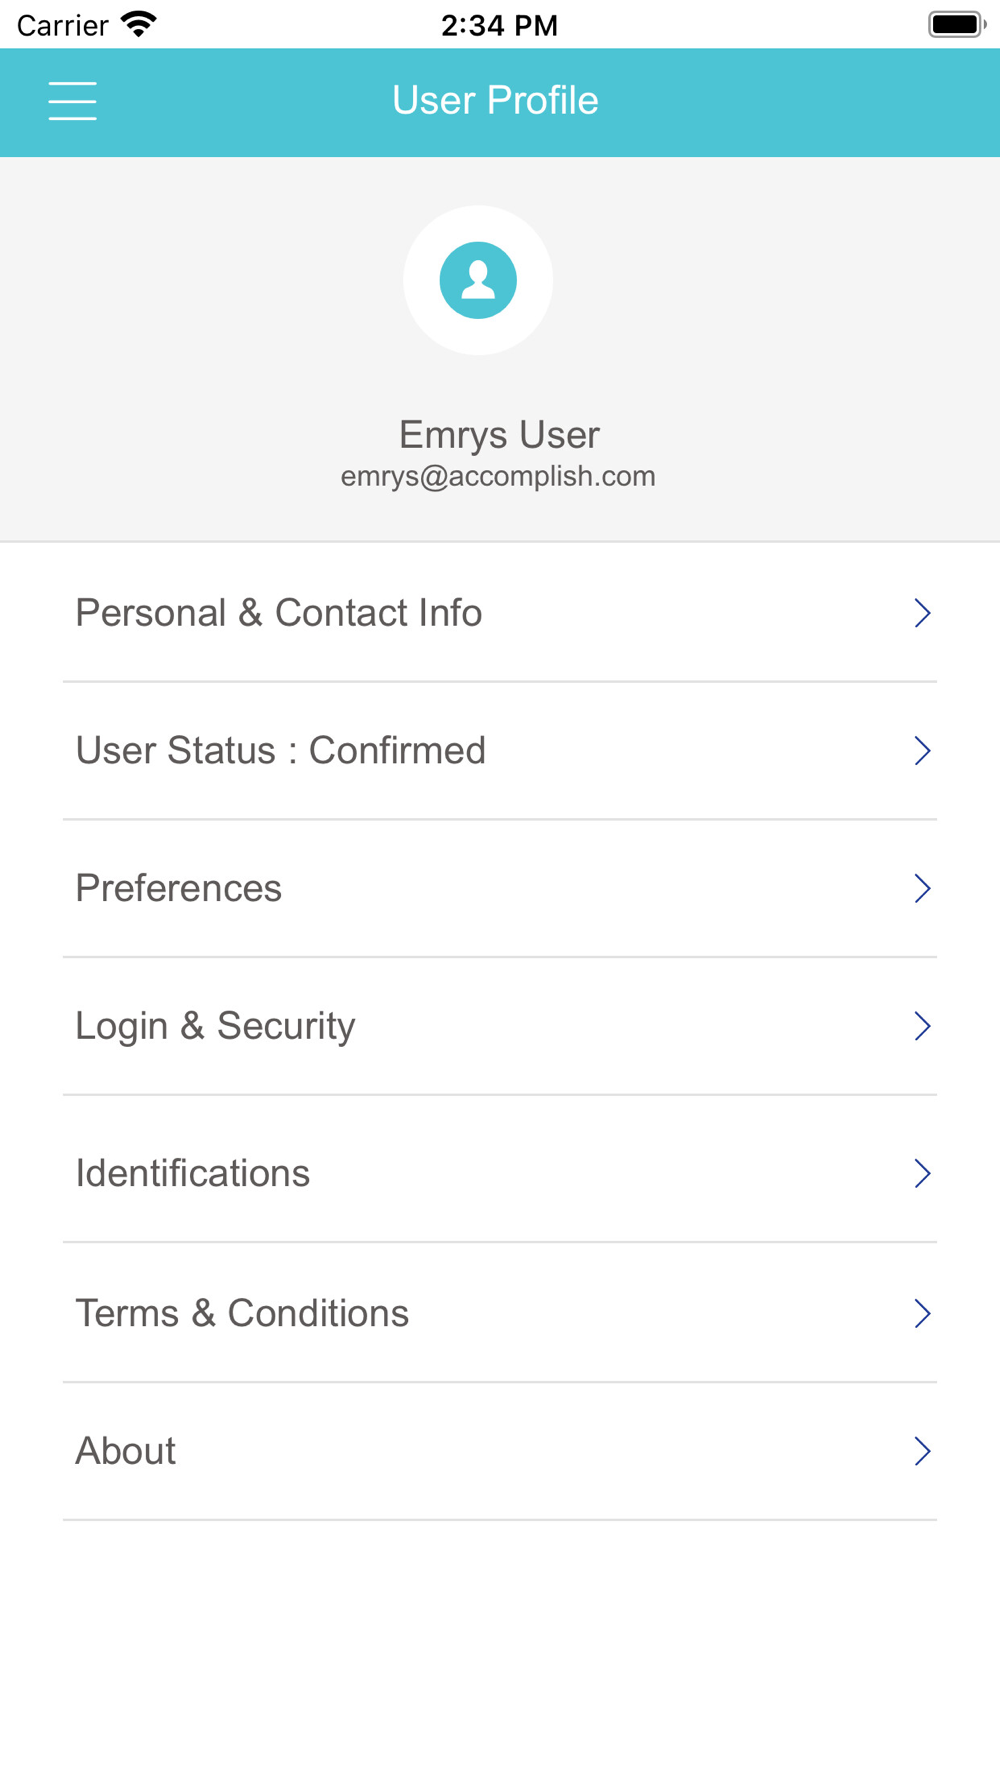The width and height of the screenshot is (1000, 1778).
Task: Open Terms & Conditions
Action: point(500,1313)
